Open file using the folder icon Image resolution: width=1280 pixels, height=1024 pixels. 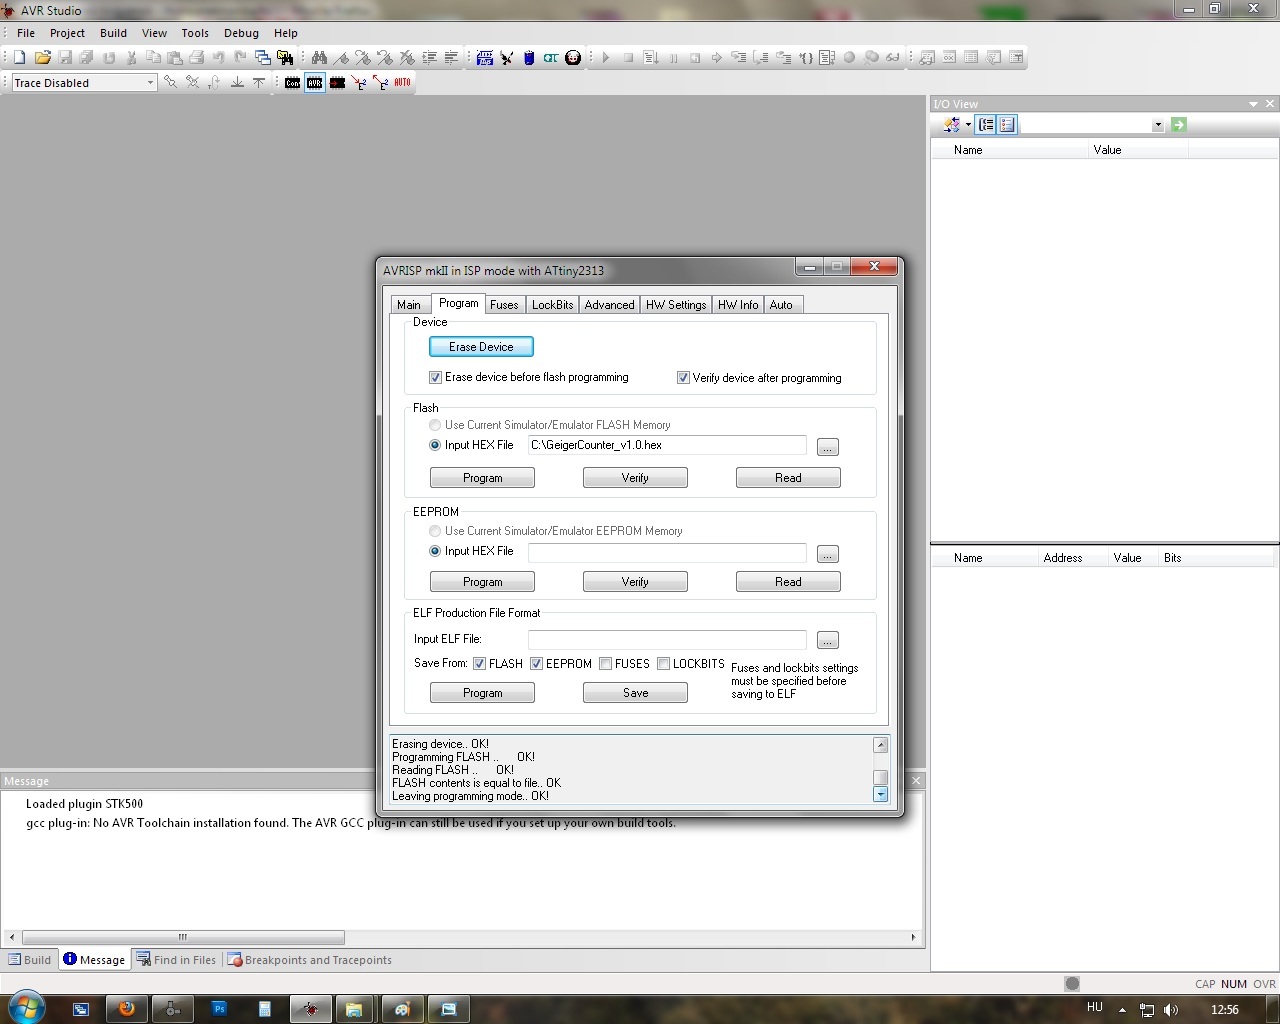click(42, 58)
